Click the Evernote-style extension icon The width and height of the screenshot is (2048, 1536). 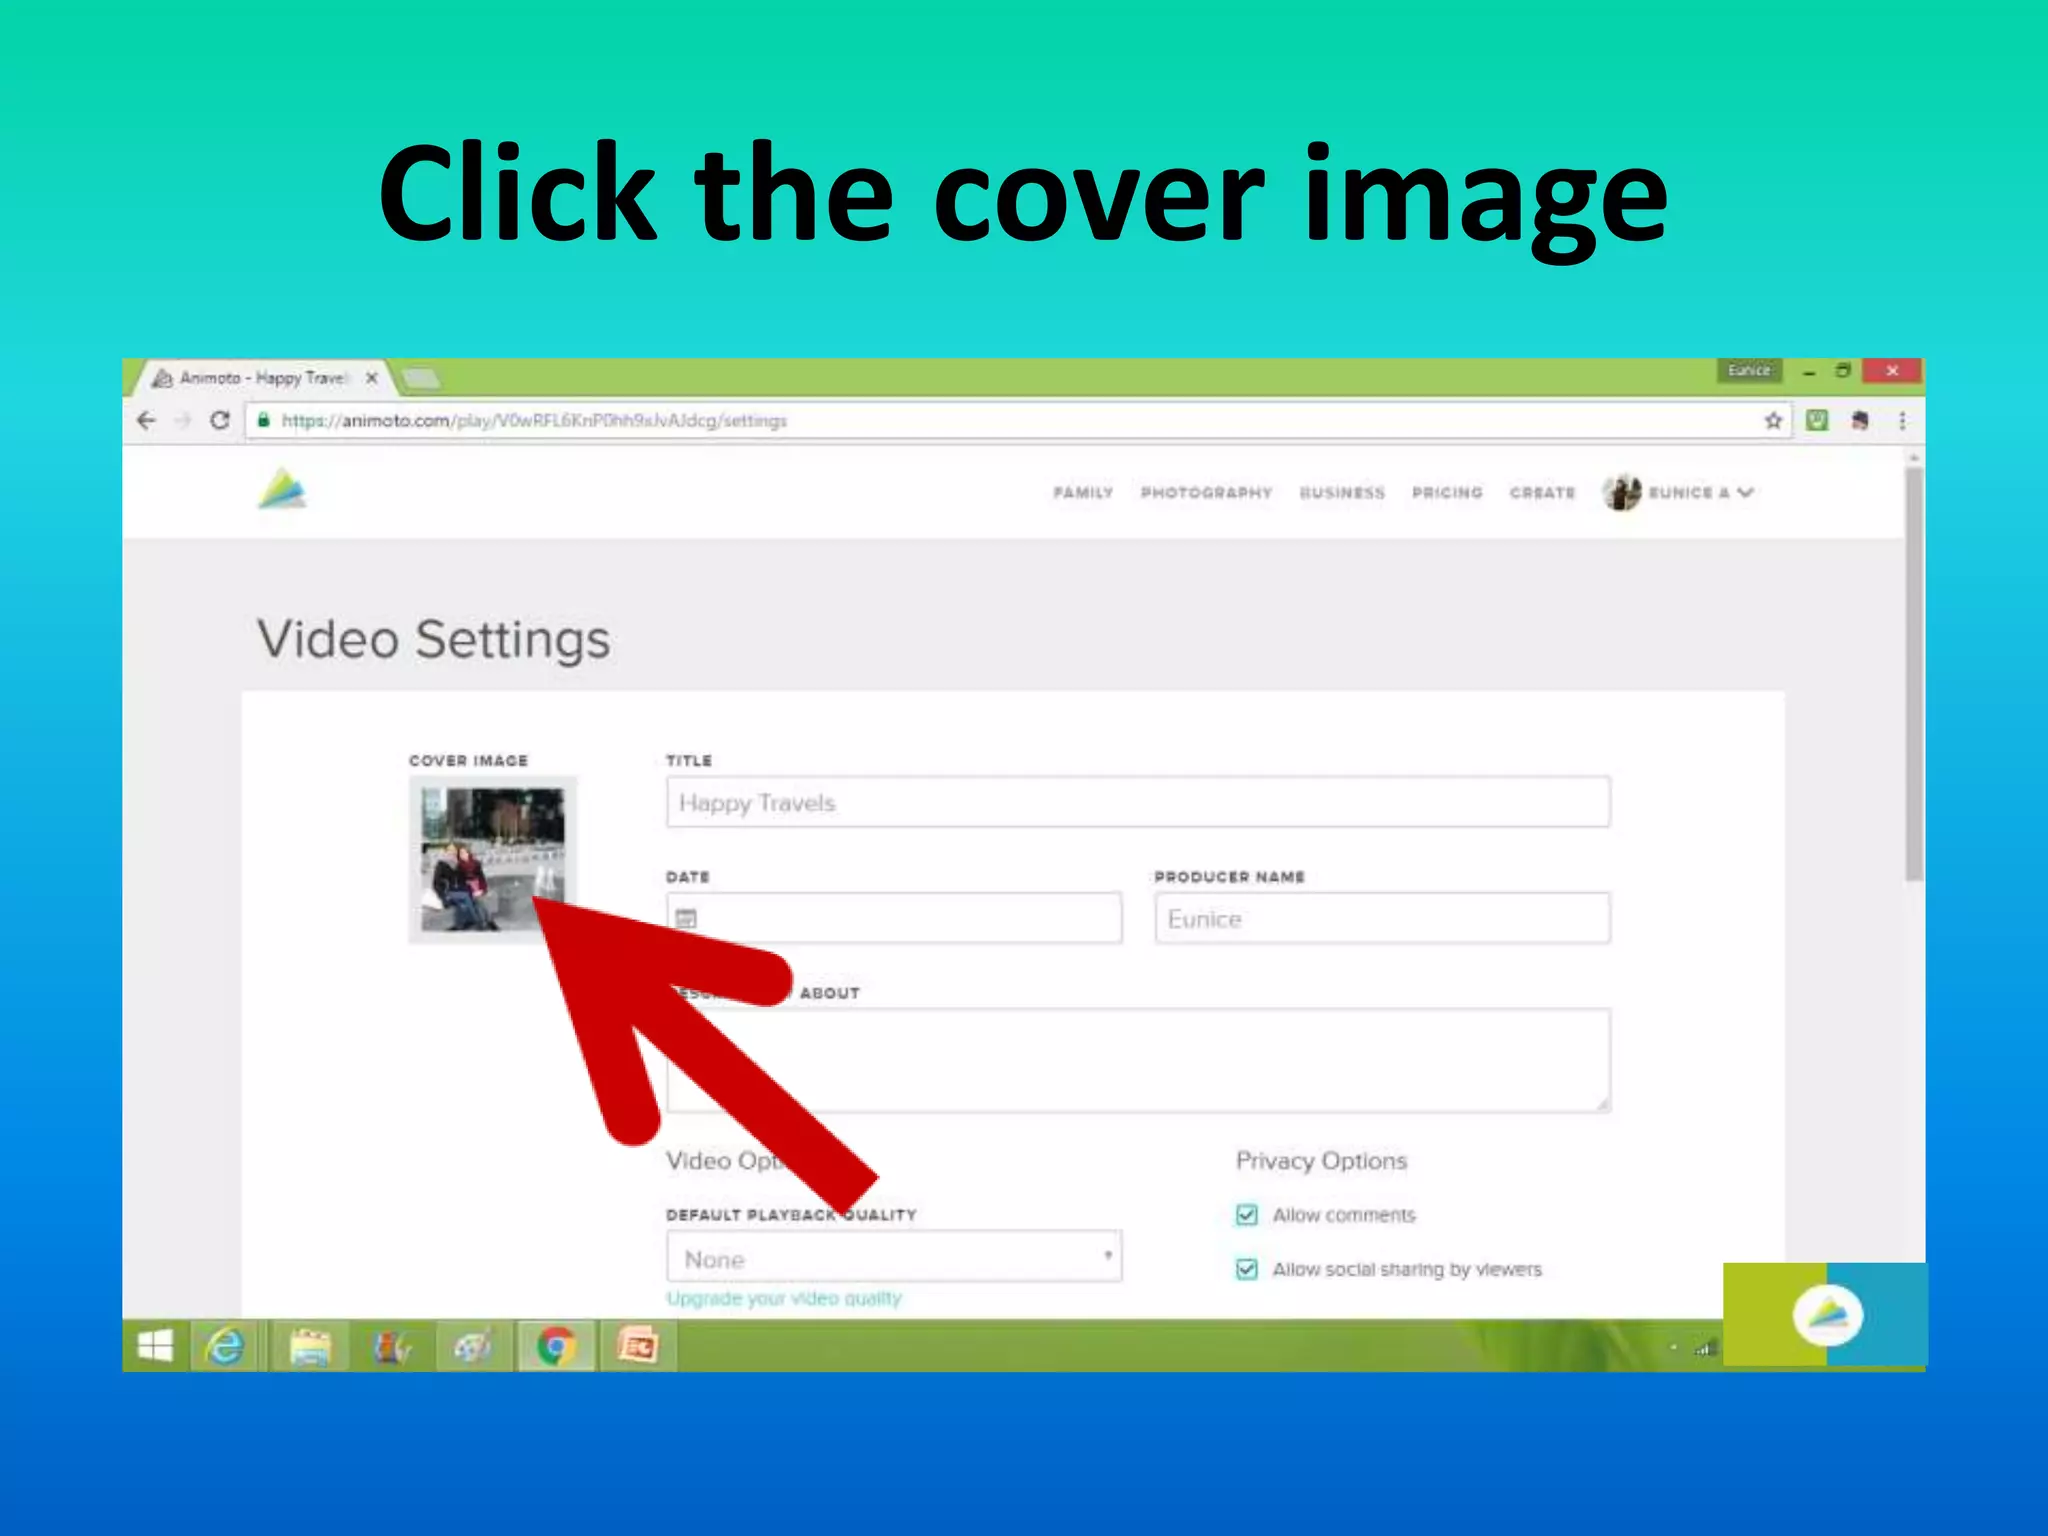[1860, 421]
